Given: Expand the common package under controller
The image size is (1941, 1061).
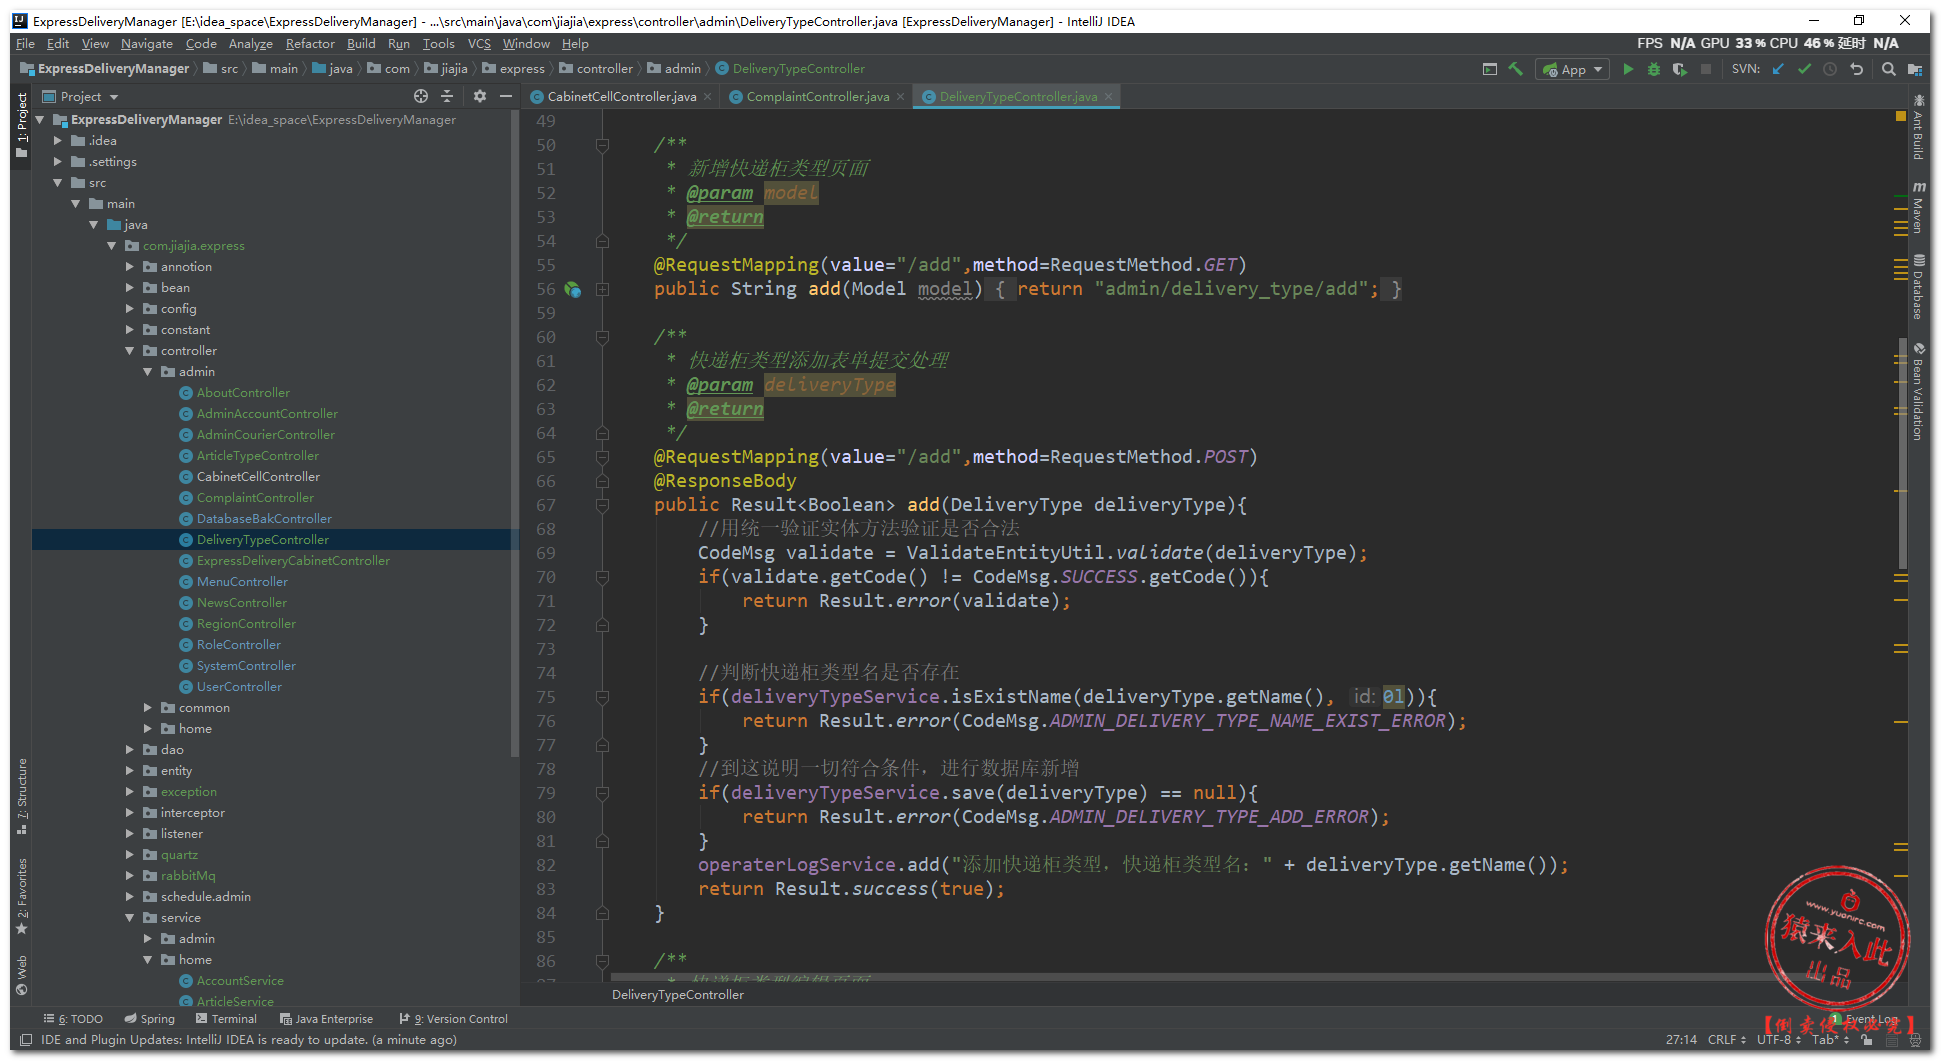Looking at the screenshot, I should point(148,708).
